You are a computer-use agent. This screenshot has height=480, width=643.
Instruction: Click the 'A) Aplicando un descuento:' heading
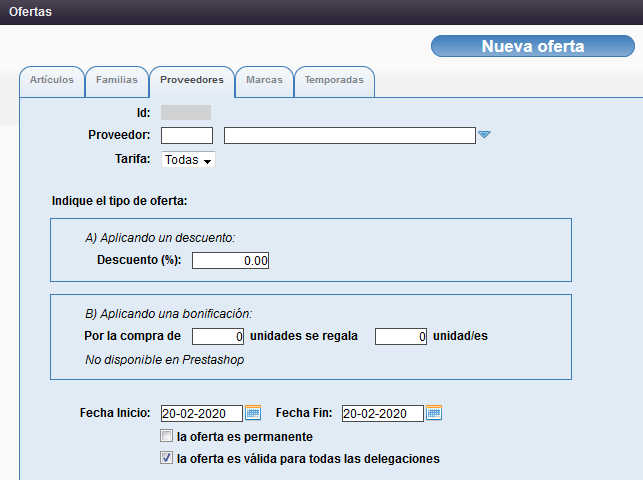160,238
